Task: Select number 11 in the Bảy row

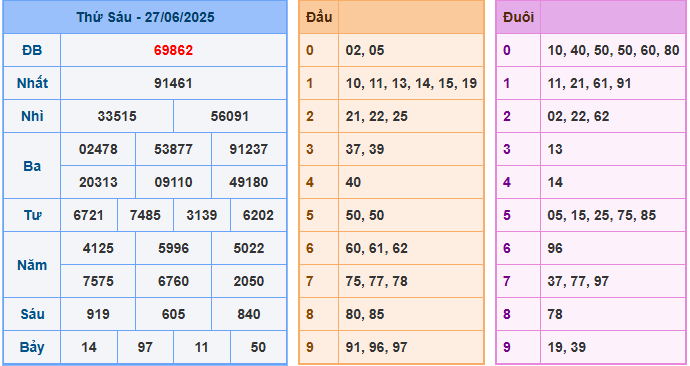Action: pyautogui.click(x=202, y=347)
